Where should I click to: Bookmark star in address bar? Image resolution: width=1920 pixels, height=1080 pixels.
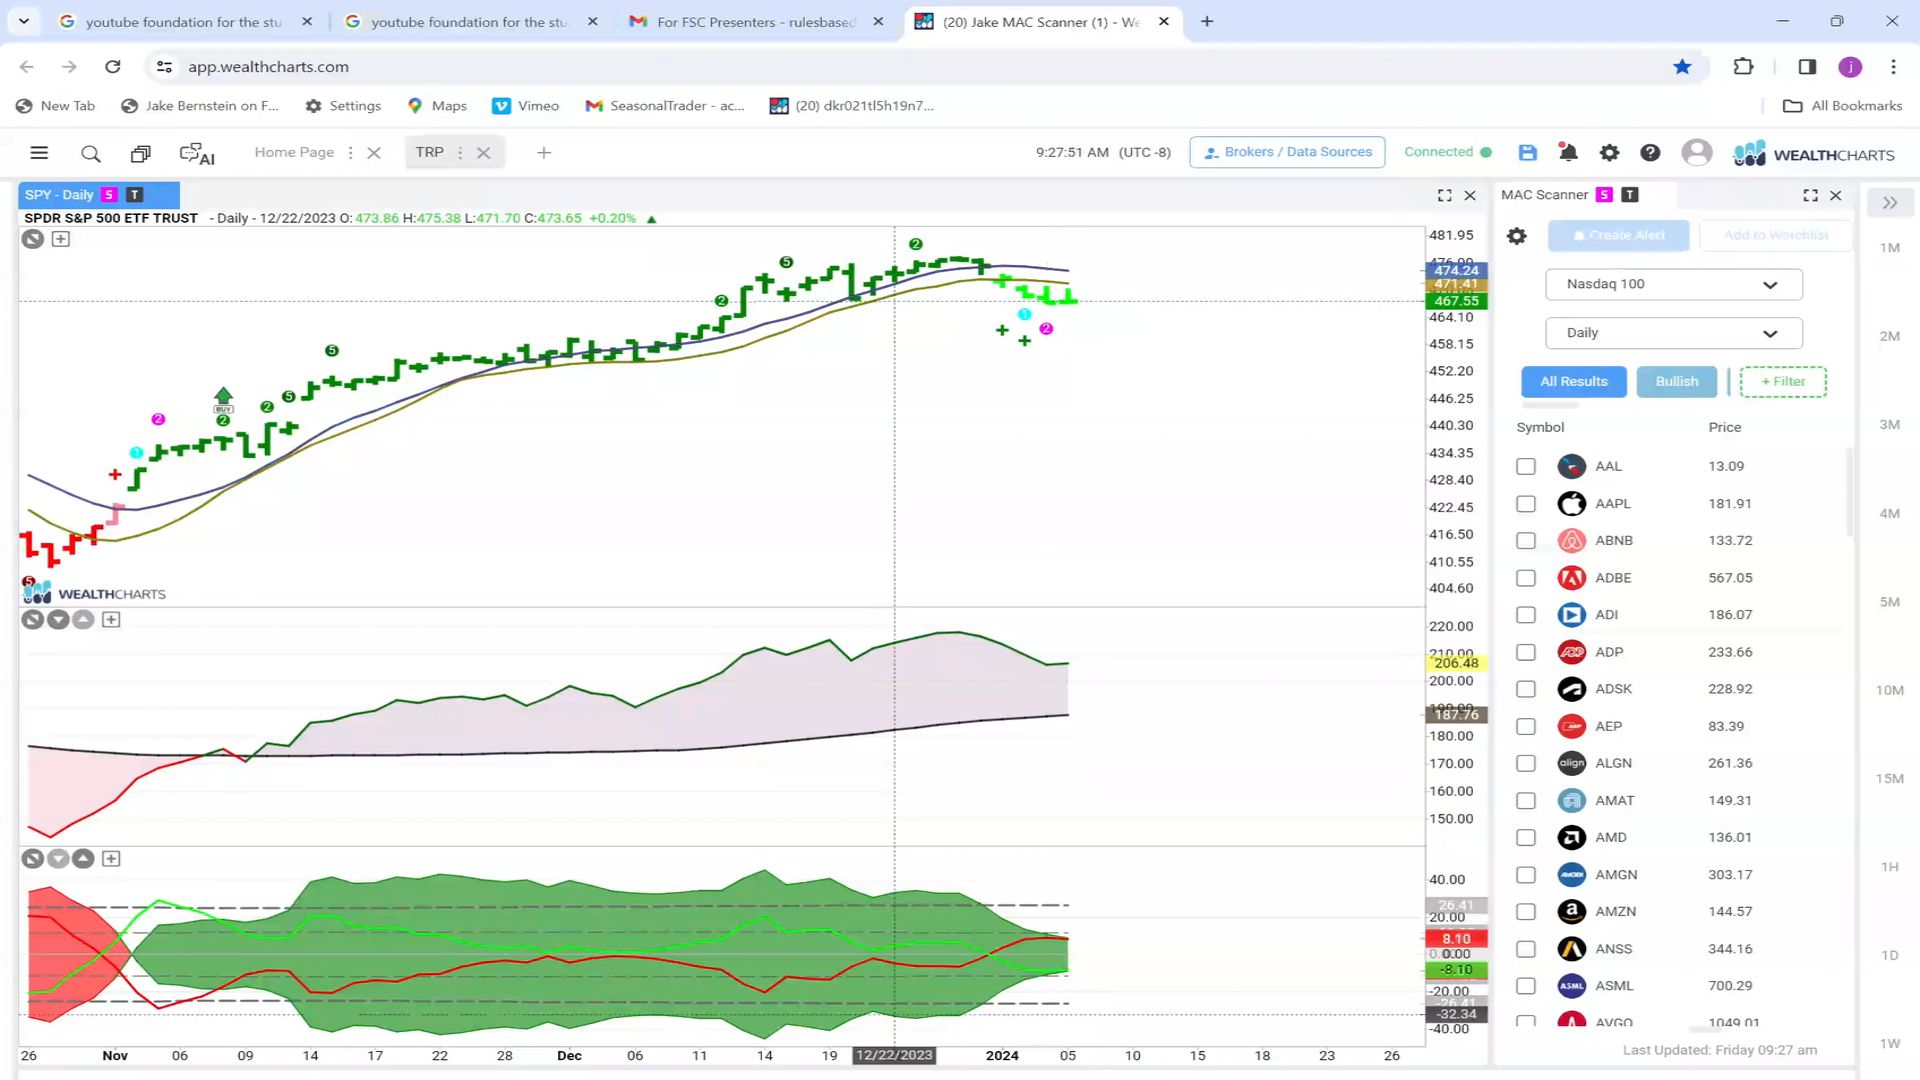coord(1682,66)
